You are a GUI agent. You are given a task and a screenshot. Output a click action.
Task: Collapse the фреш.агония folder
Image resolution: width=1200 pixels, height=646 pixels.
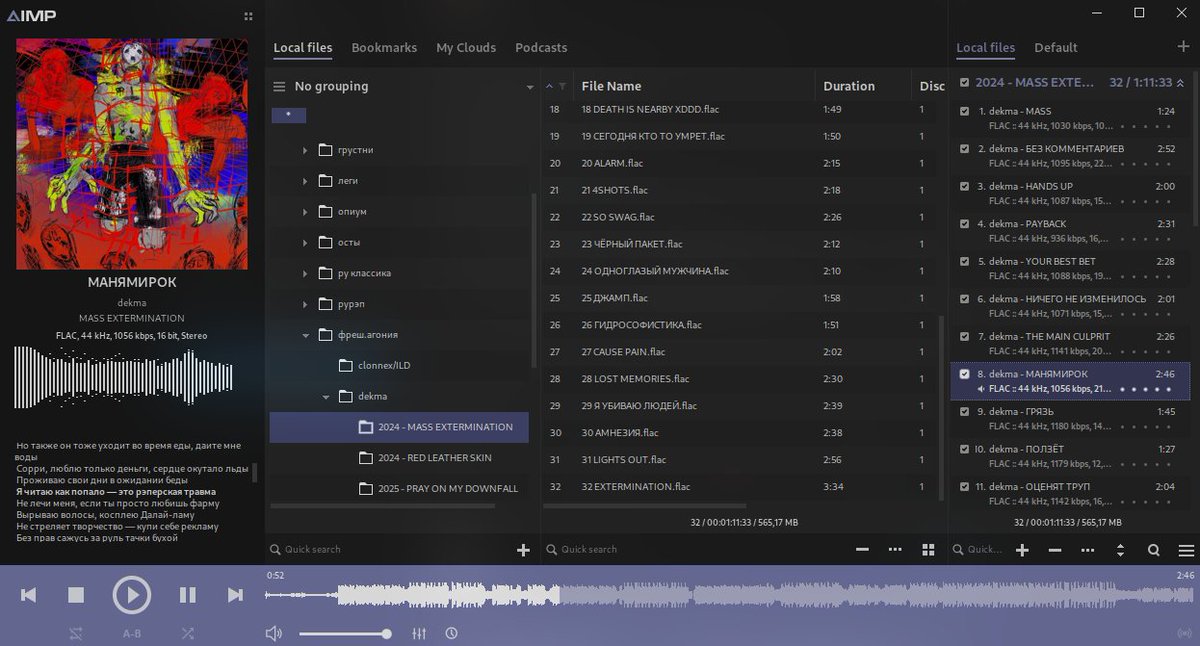(x=306, y=335)
